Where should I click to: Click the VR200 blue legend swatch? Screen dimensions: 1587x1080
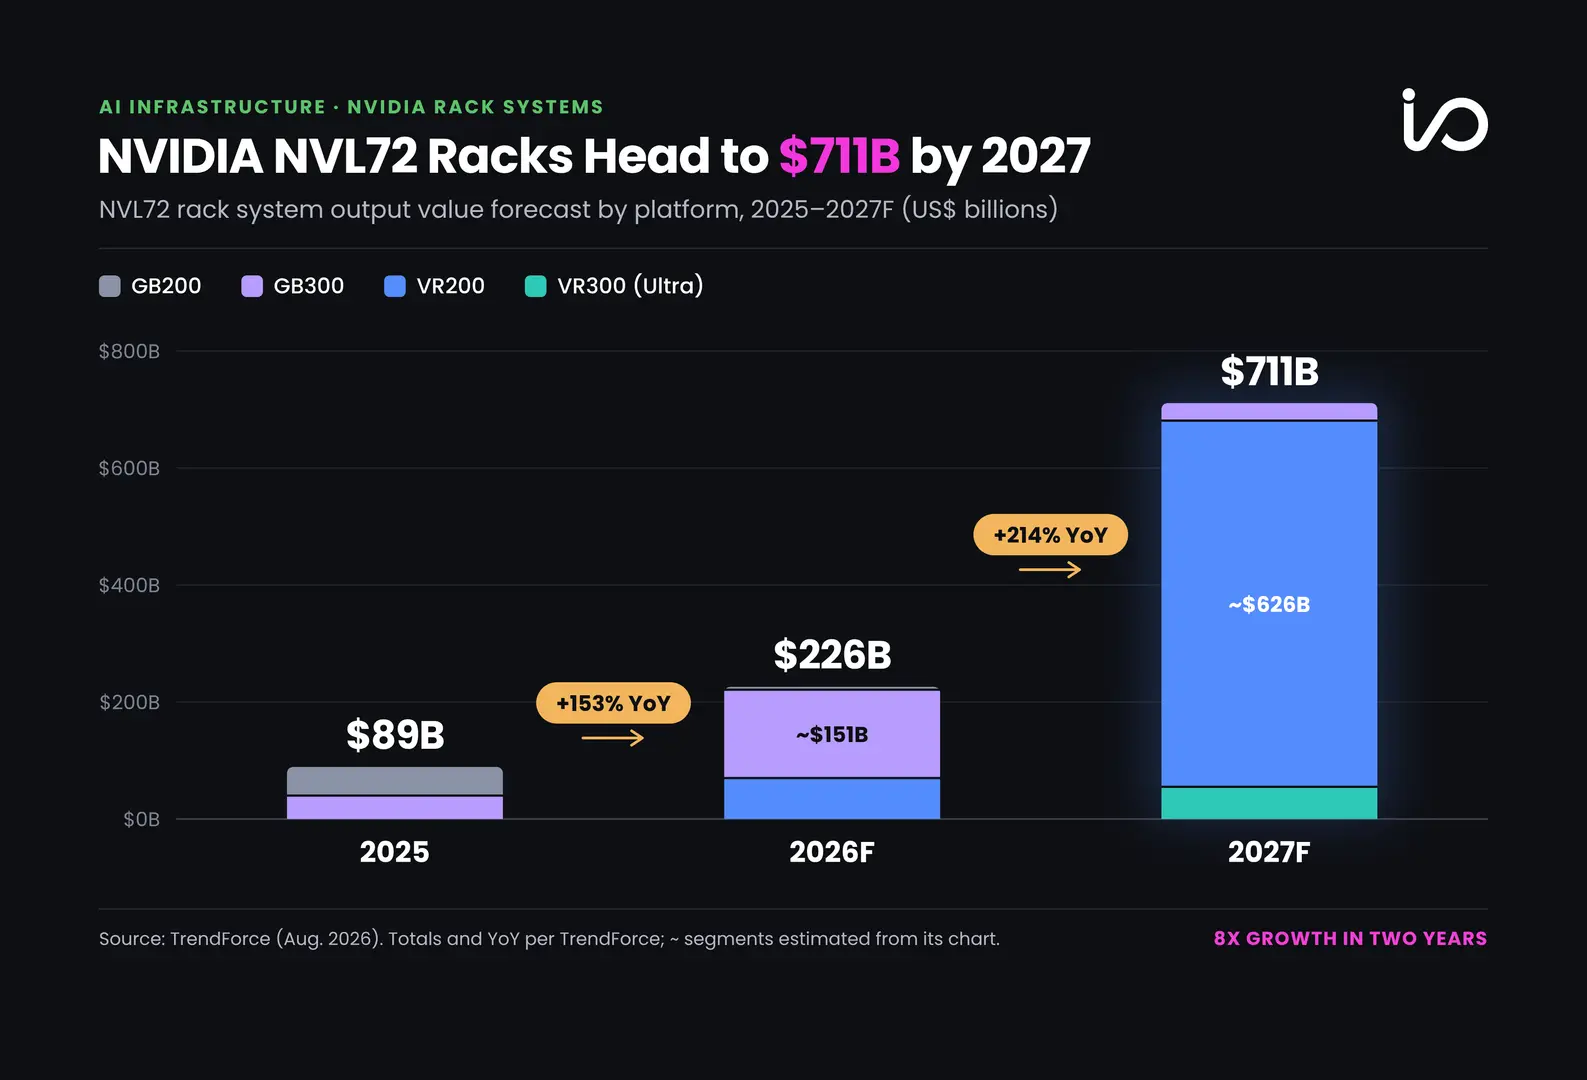(395, 286)
